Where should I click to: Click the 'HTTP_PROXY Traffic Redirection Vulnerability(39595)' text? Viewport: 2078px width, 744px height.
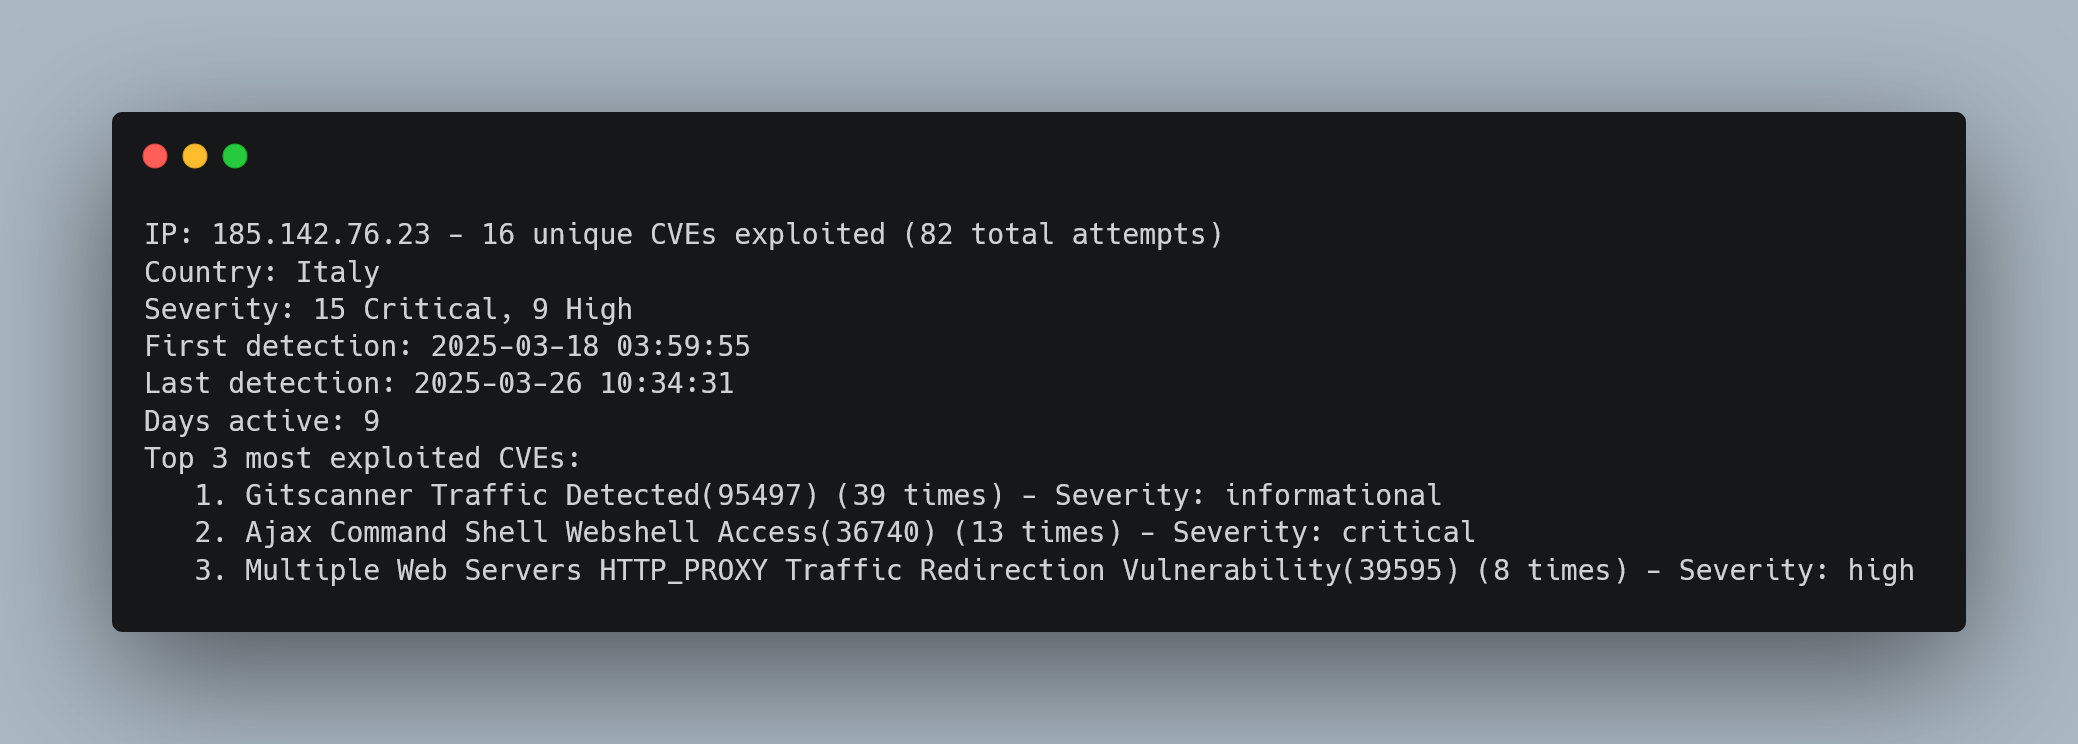(x=1030, y=570)
